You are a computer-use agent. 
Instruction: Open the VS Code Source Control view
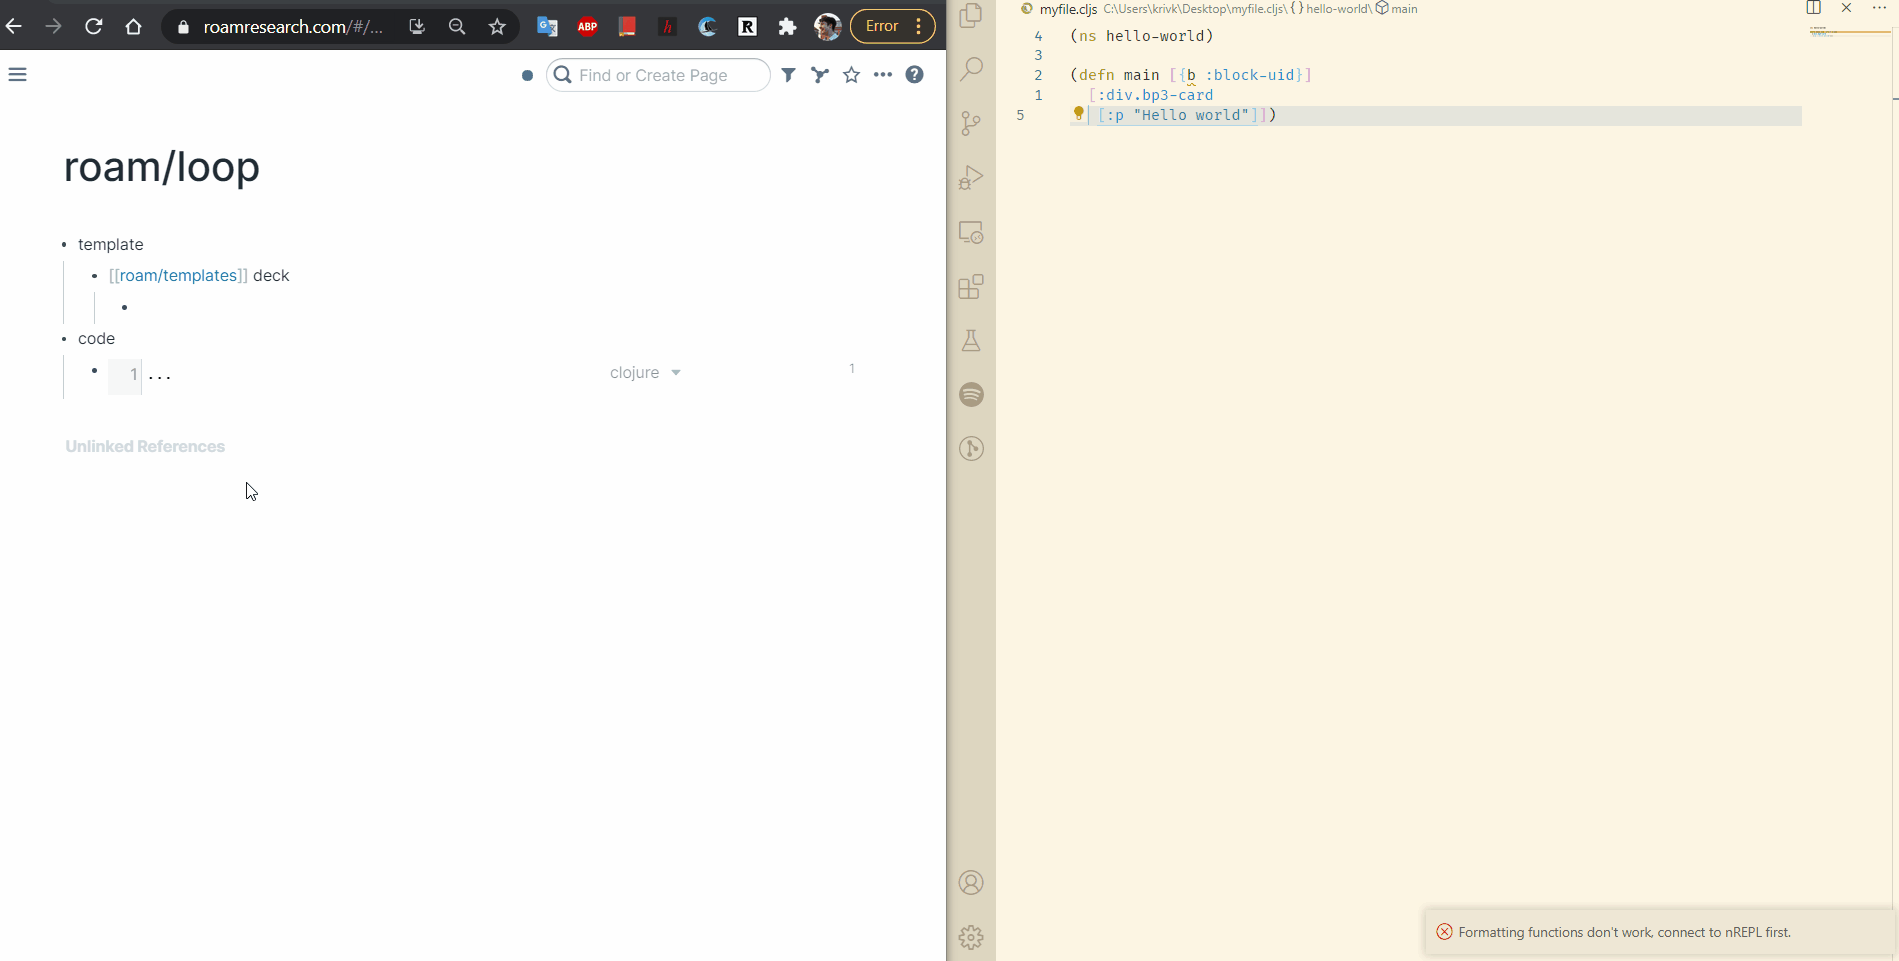(x=971, y=123)
